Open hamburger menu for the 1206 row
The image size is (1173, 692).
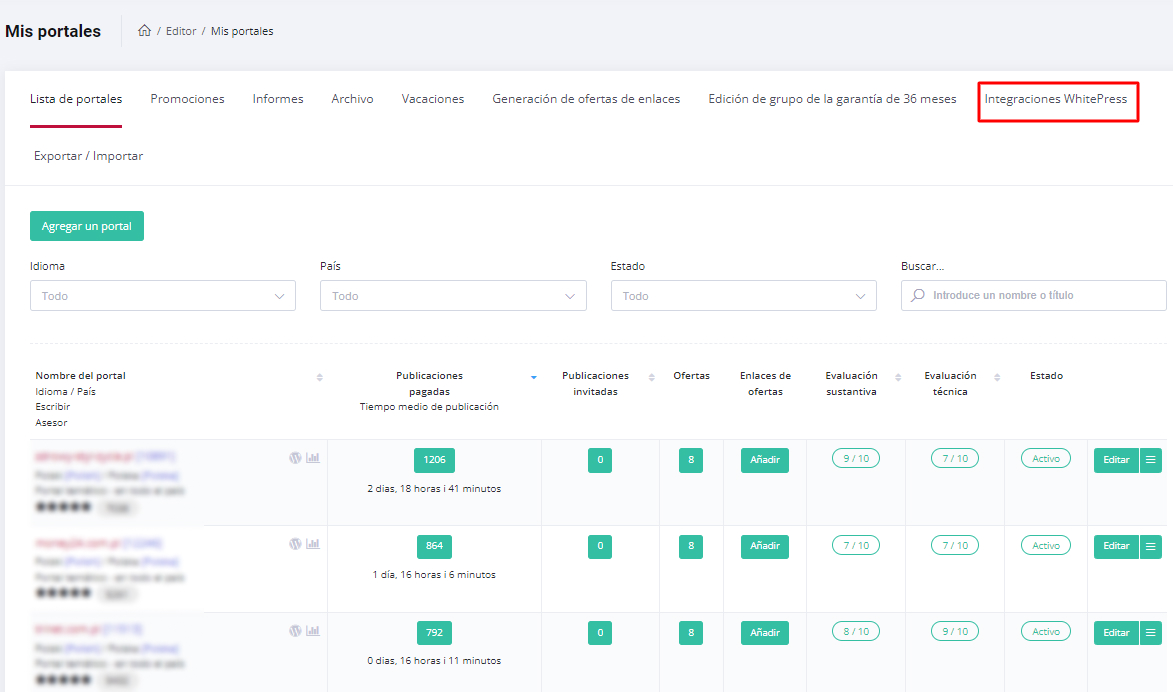point(1151,460)
